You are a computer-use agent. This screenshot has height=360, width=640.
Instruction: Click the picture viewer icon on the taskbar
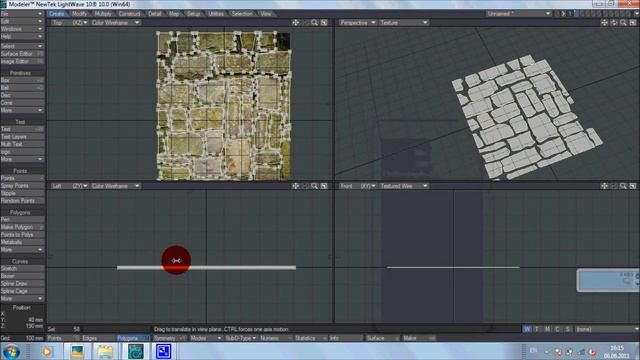coord(77,351)
